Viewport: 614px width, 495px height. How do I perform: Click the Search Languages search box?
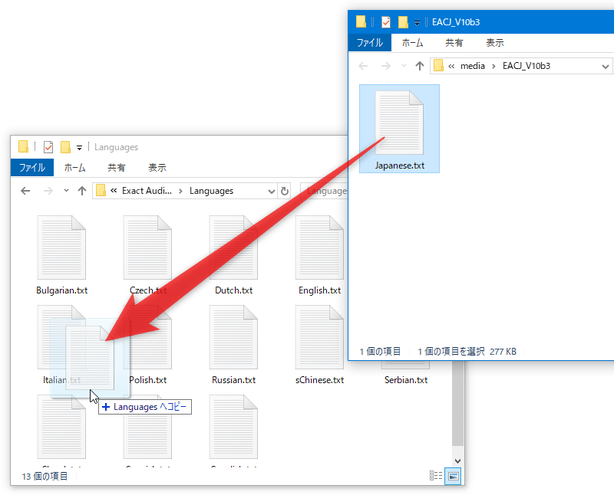[324, 191]
